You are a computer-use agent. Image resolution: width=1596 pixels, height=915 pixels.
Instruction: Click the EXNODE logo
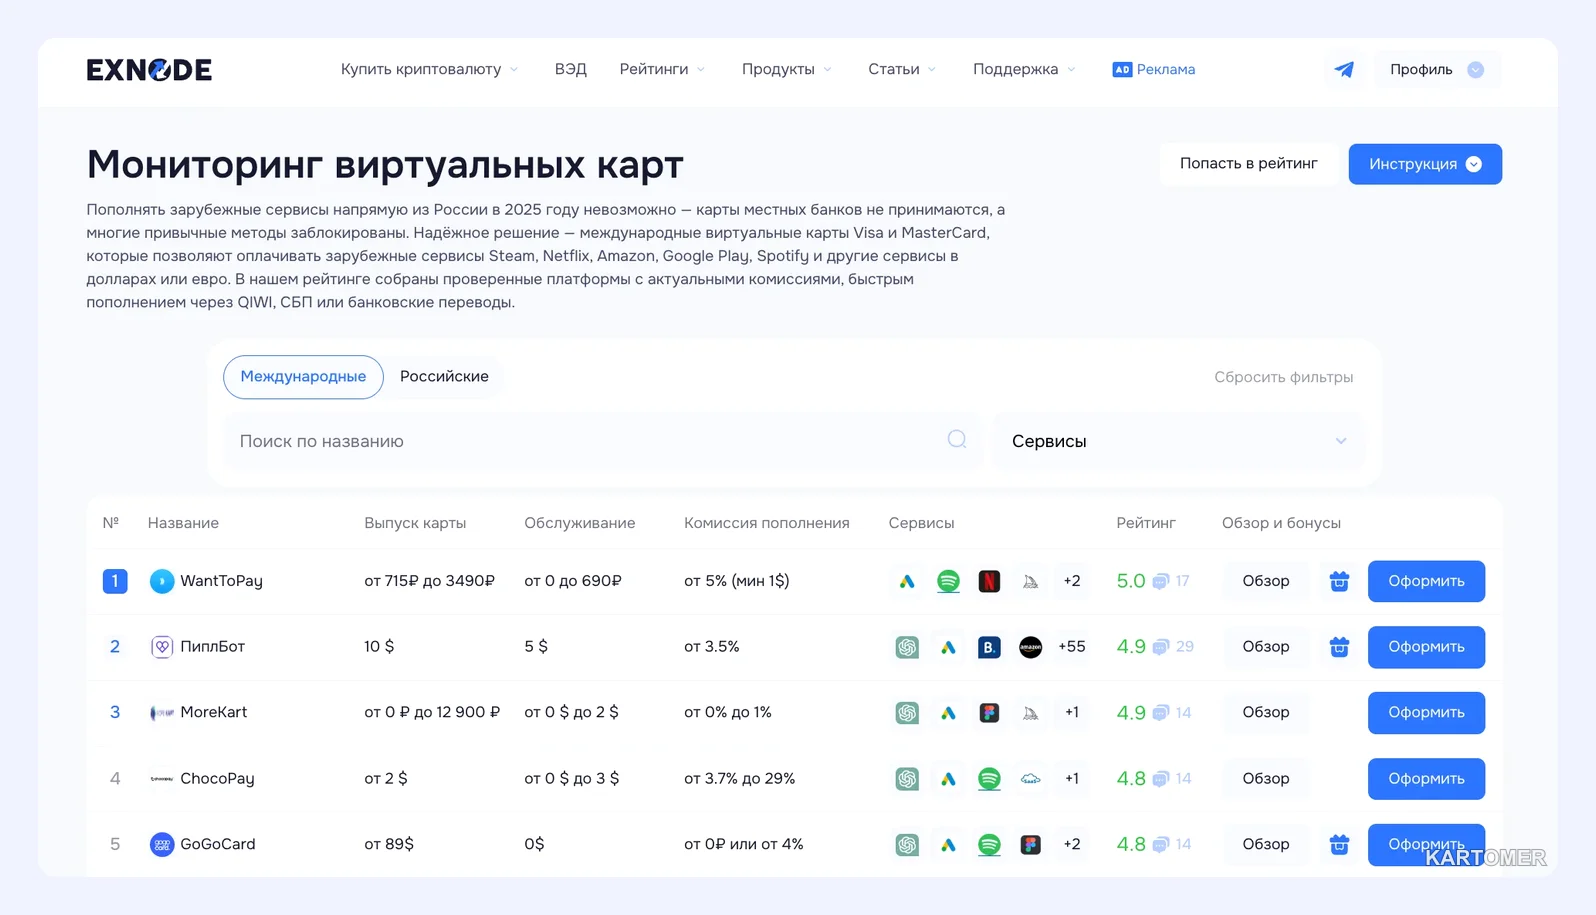point(149,70)
